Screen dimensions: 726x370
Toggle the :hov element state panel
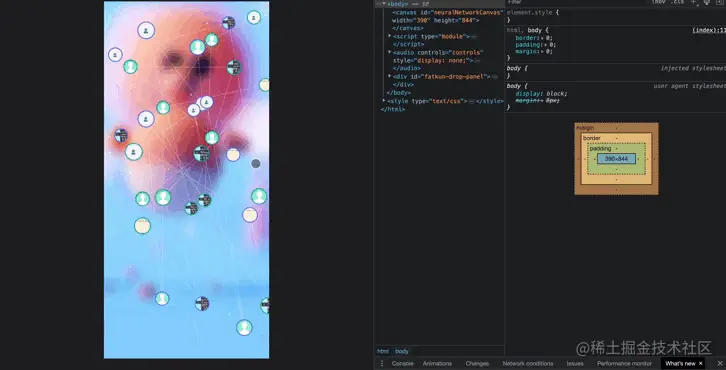click(658, 2)
